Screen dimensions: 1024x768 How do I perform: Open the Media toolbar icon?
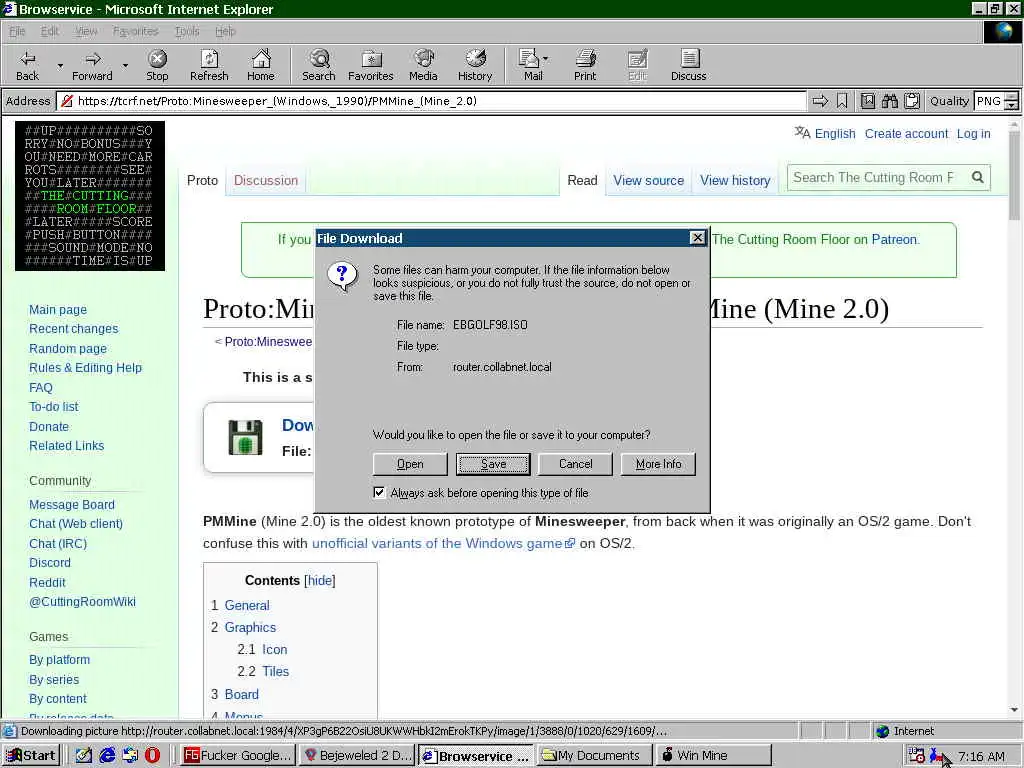423,65
